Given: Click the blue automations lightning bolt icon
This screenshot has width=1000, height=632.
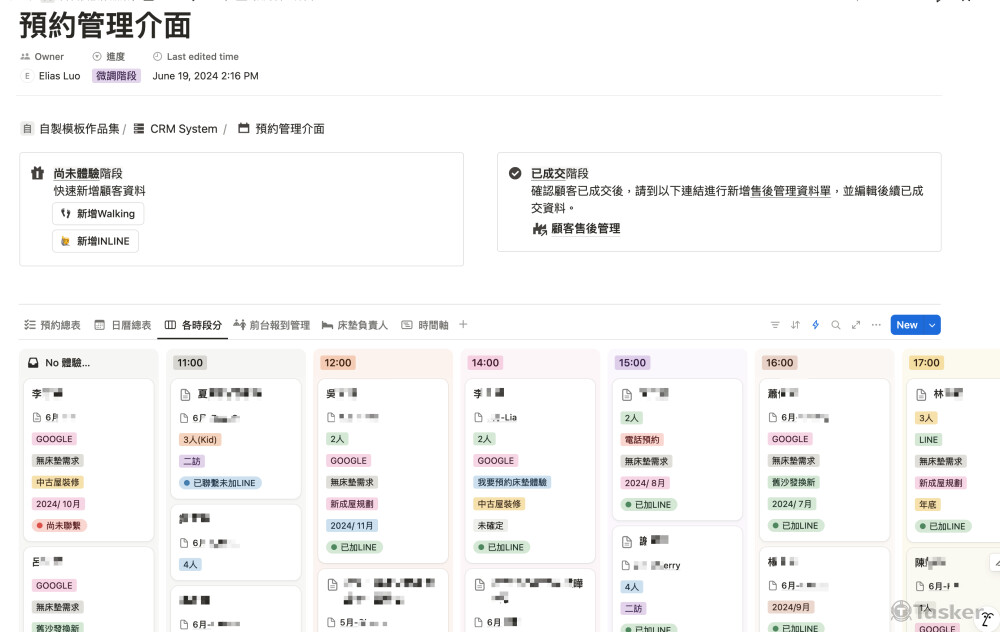Looking at the screenshot, I should [x=815, y=324].
